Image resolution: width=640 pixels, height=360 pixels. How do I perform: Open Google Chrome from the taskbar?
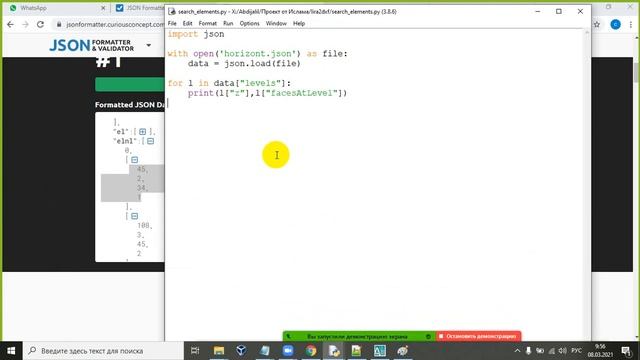(311, 351)
